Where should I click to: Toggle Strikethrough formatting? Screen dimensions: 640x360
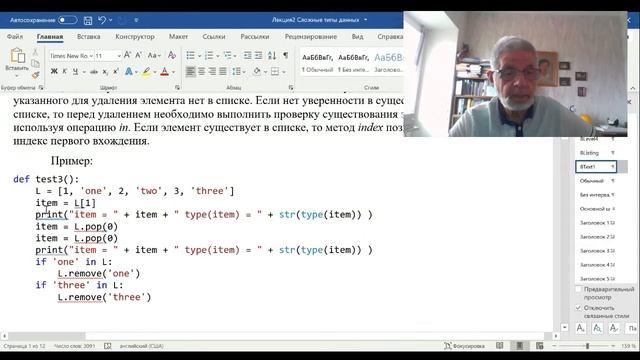[x=94, y=72]
